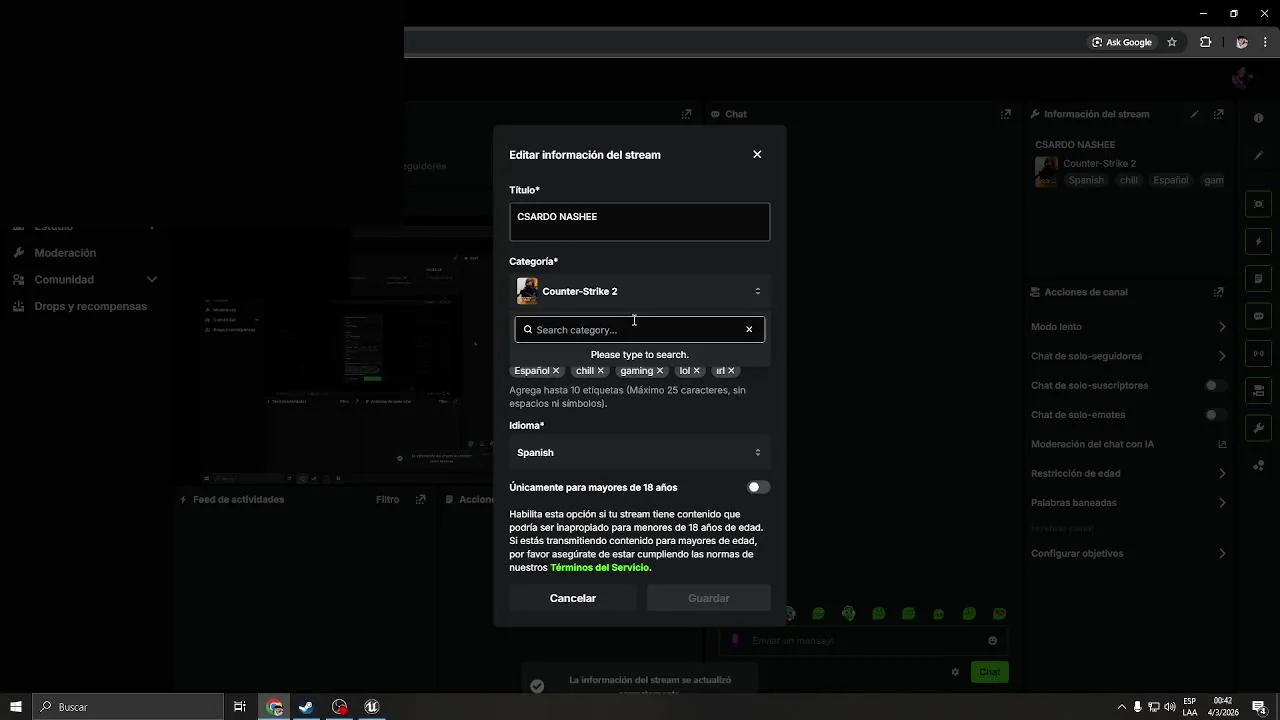Toggle Chat de solo-emotes
This screenshot has height=720, width=1280.
1215,414
